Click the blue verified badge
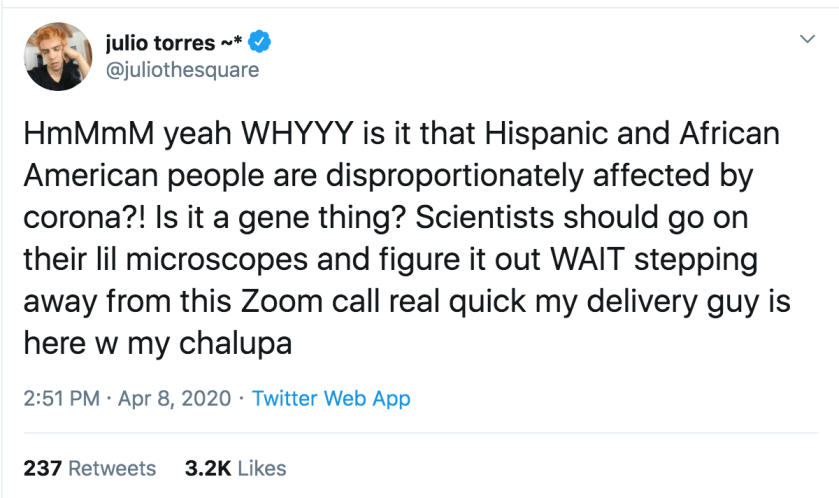 tap(261, 42)
